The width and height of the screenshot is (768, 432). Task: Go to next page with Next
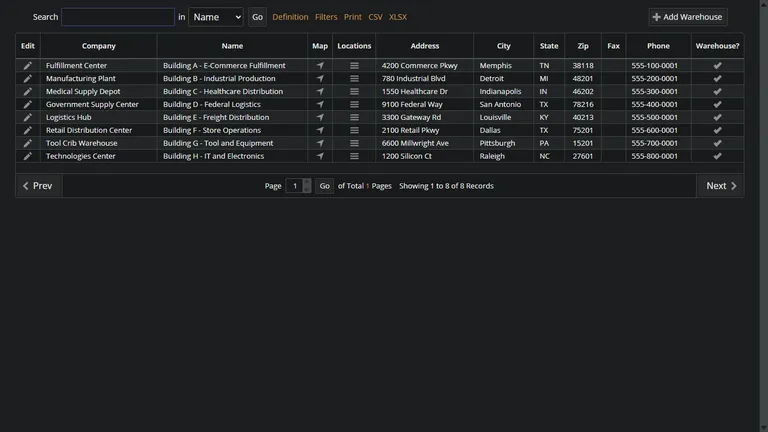point(720,186)
